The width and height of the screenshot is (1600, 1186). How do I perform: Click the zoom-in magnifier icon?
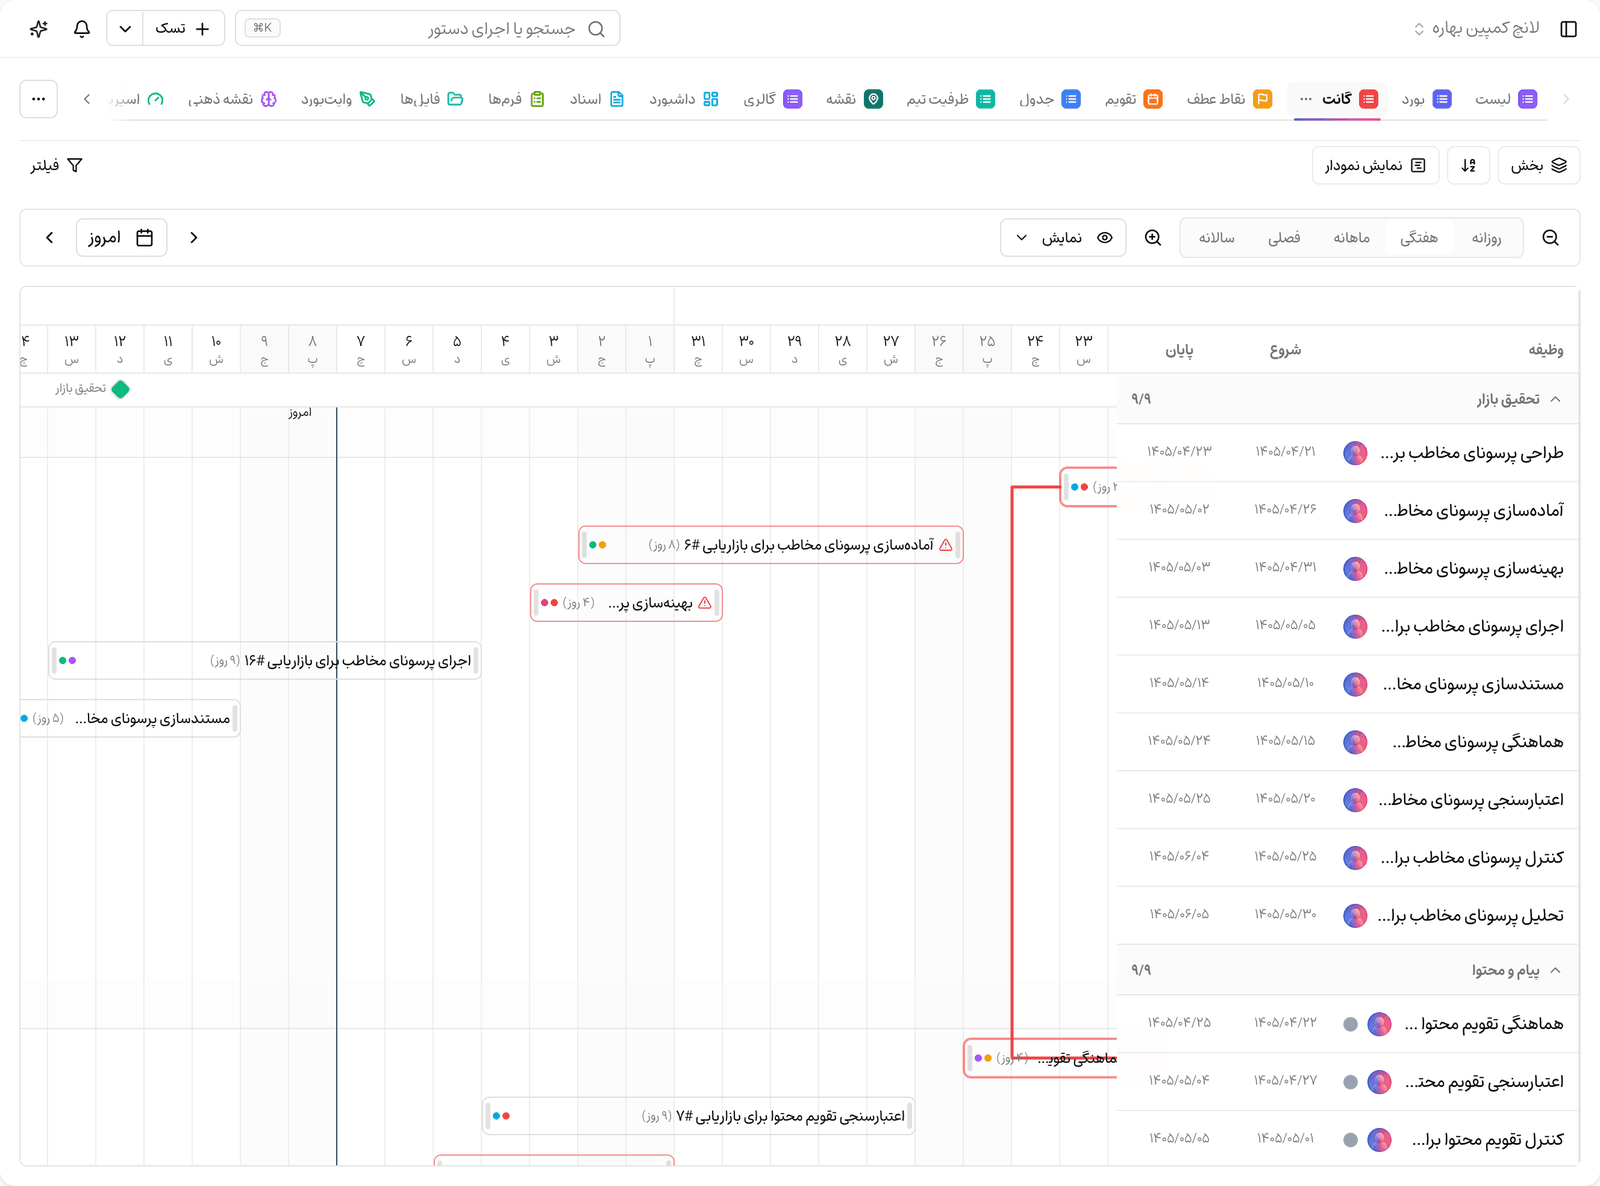click(1153, 238)
